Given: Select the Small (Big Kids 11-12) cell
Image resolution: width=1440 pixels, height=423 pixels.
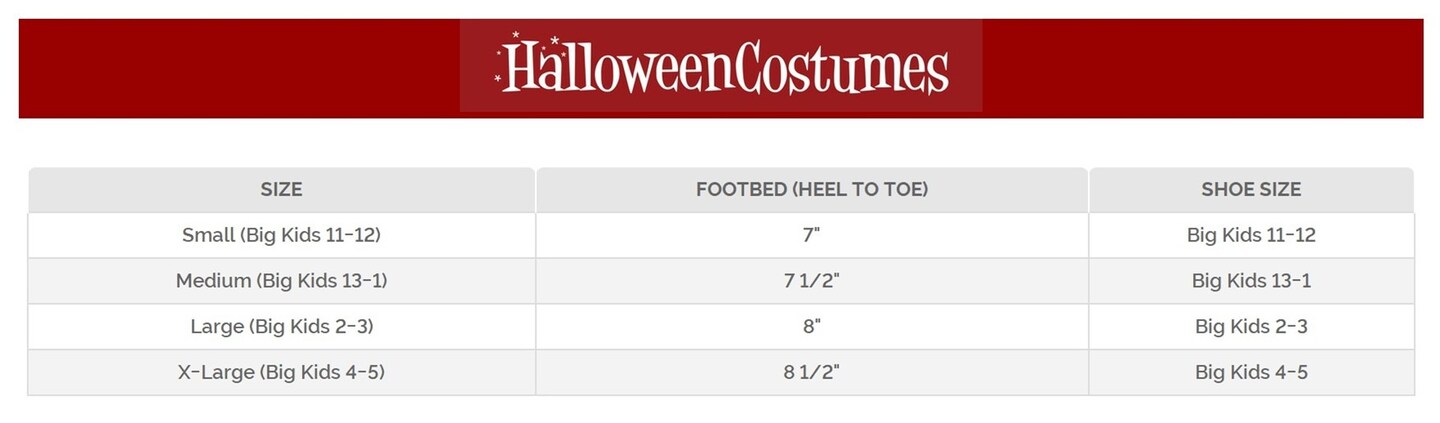Looking at the screenshot, I should click(281, 235).
